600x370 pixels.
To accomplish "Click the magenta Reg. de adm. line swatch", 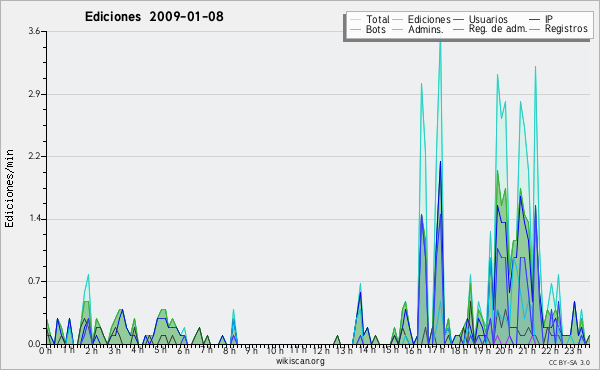I will [458, 29].
